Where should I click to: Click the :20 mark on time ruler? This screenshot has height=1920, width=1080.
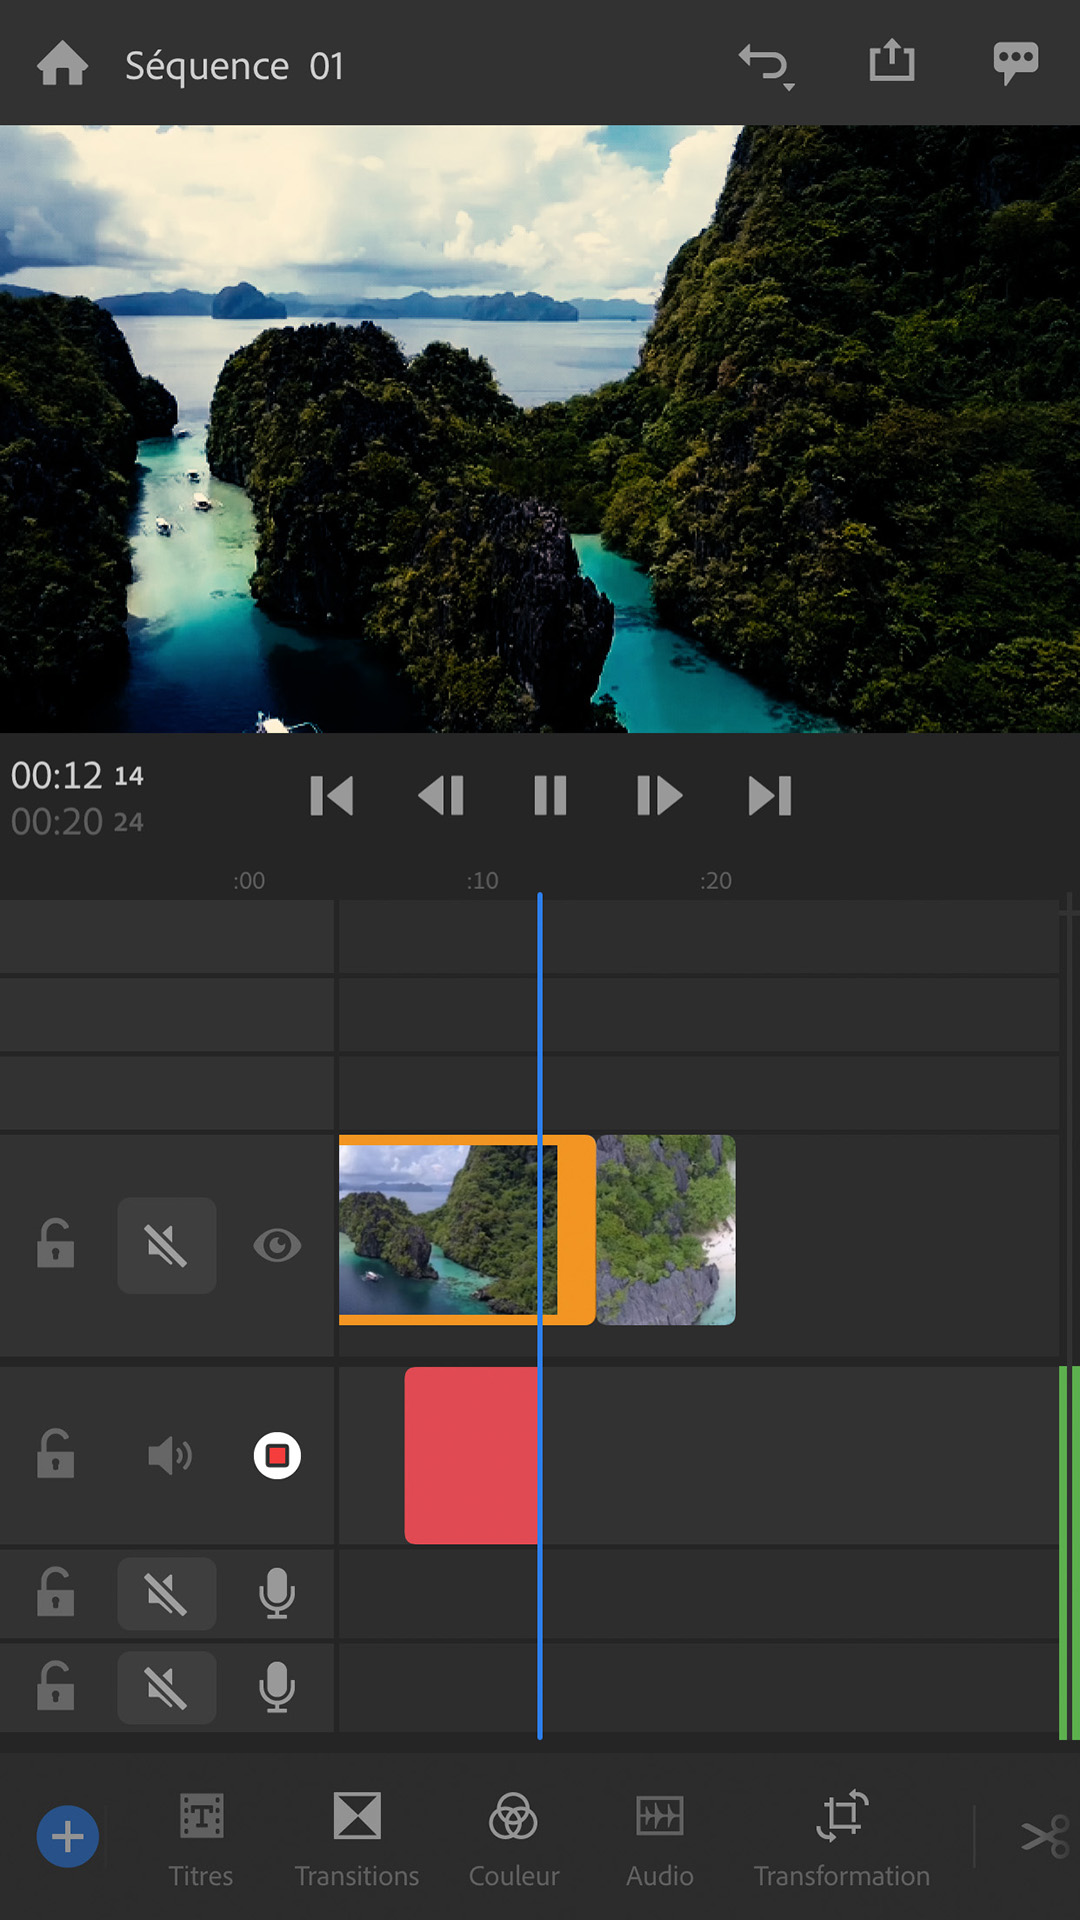point(716,881)
